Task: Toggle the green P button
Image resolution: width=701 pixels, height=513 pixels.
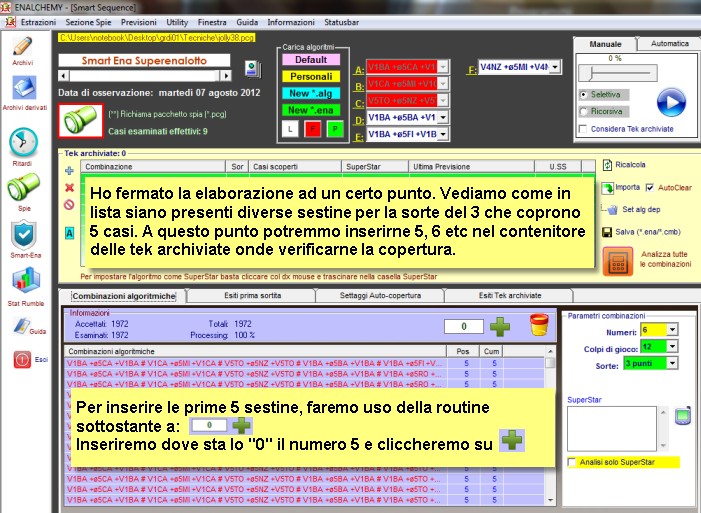Action: [335, 129]
